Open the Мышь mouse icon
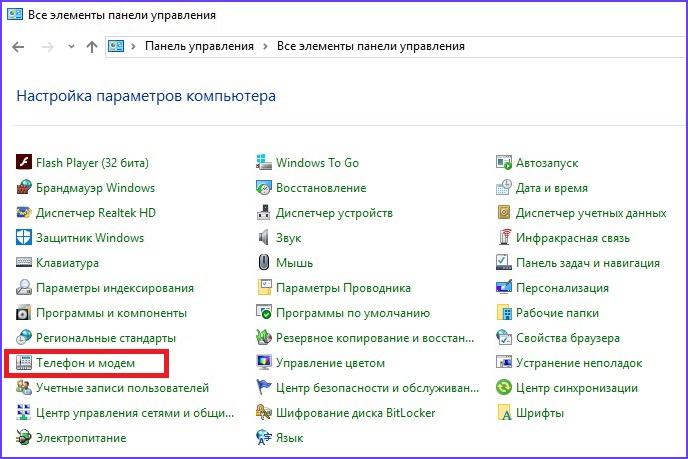Image resolution: width=688 pixels, height=459 pixels. click(x=264, y=262)
